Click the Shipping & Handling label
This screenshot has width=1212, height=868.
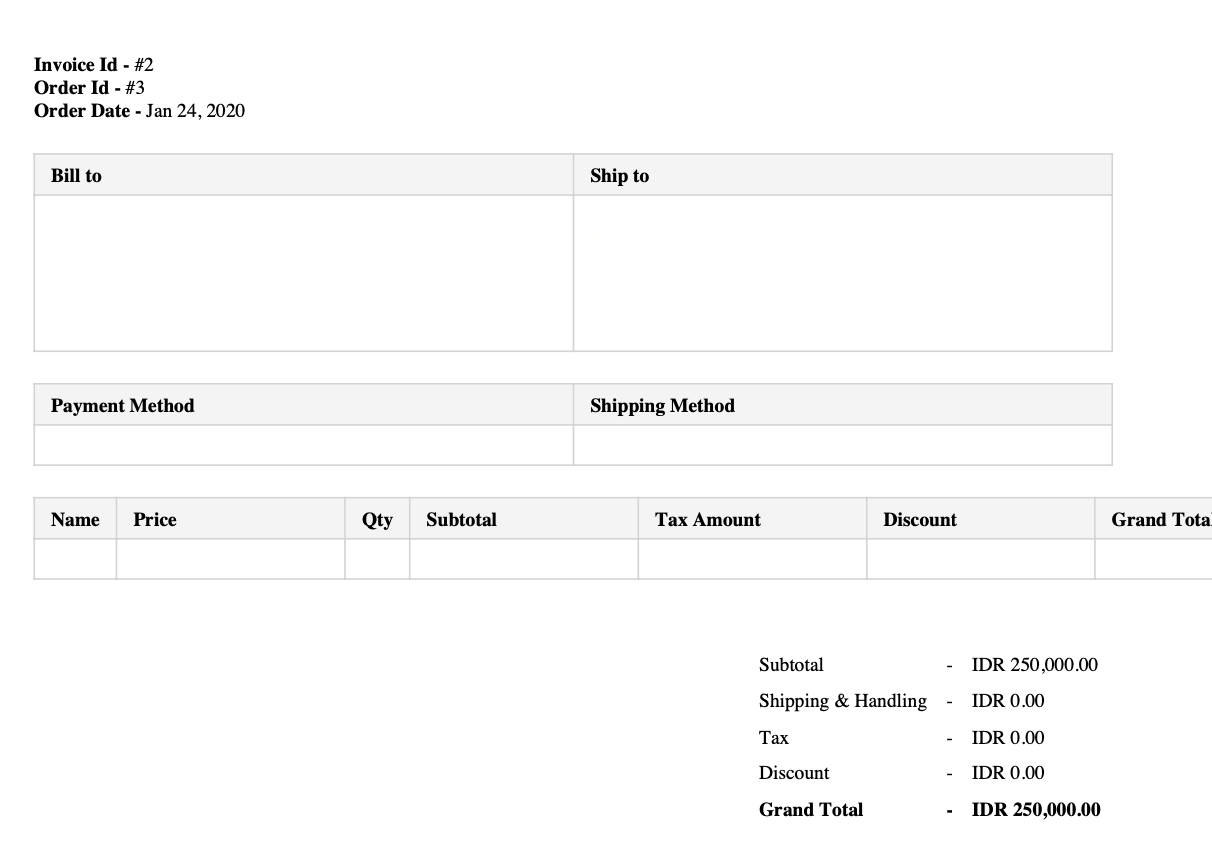click(x=843, y=701)
